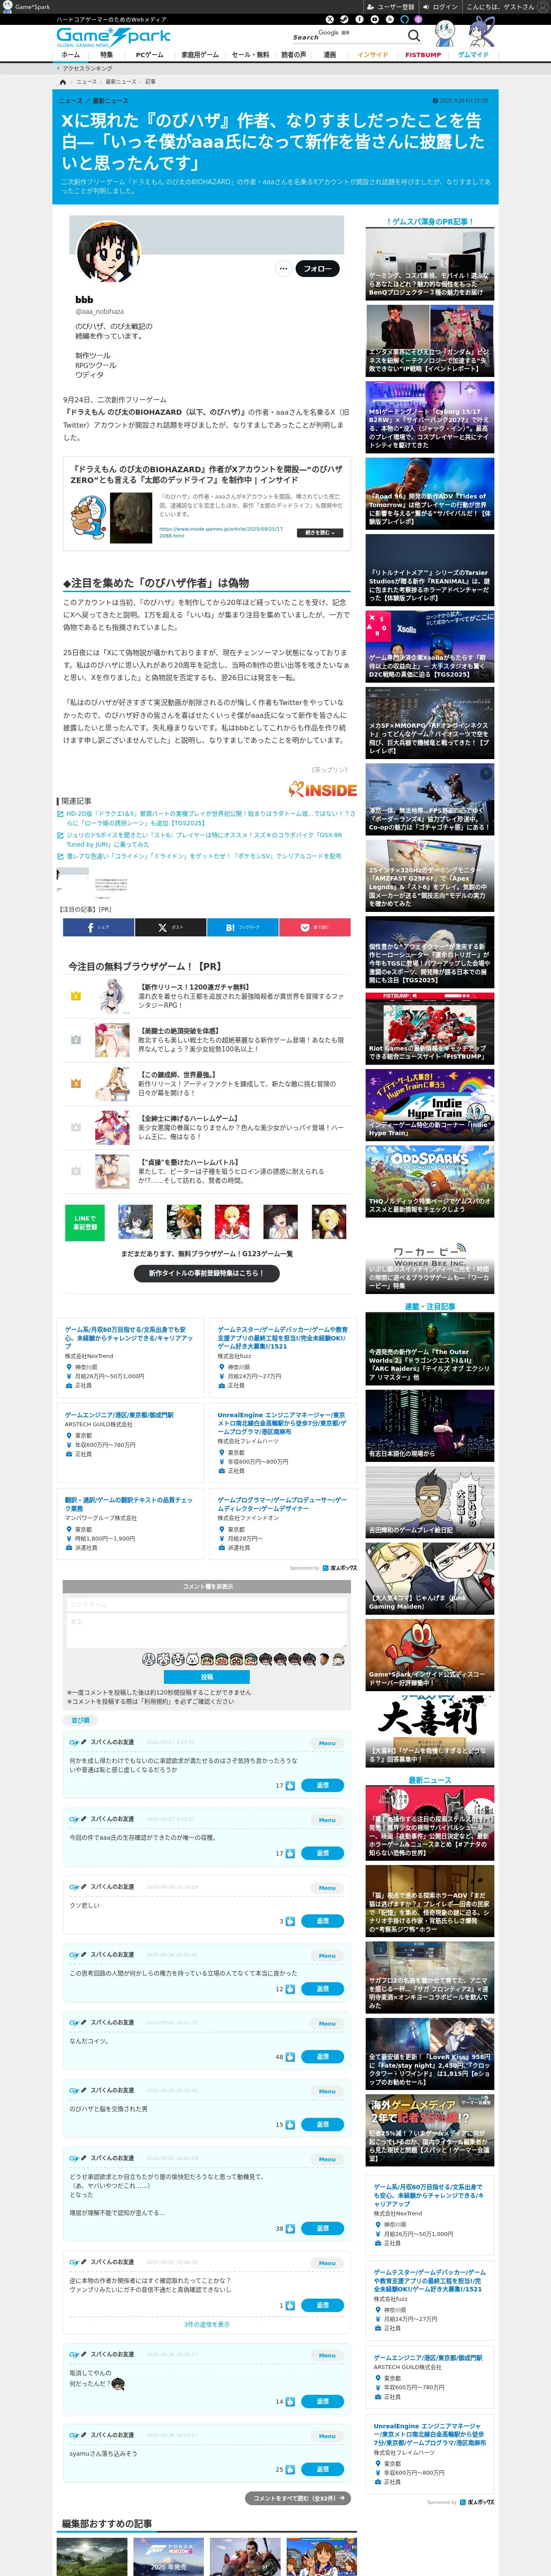The image size is (551, 2576).
Task: Open sidebar ODDSPARKS feature banner
Action: pyautogui.click(x=429, y=1181)
